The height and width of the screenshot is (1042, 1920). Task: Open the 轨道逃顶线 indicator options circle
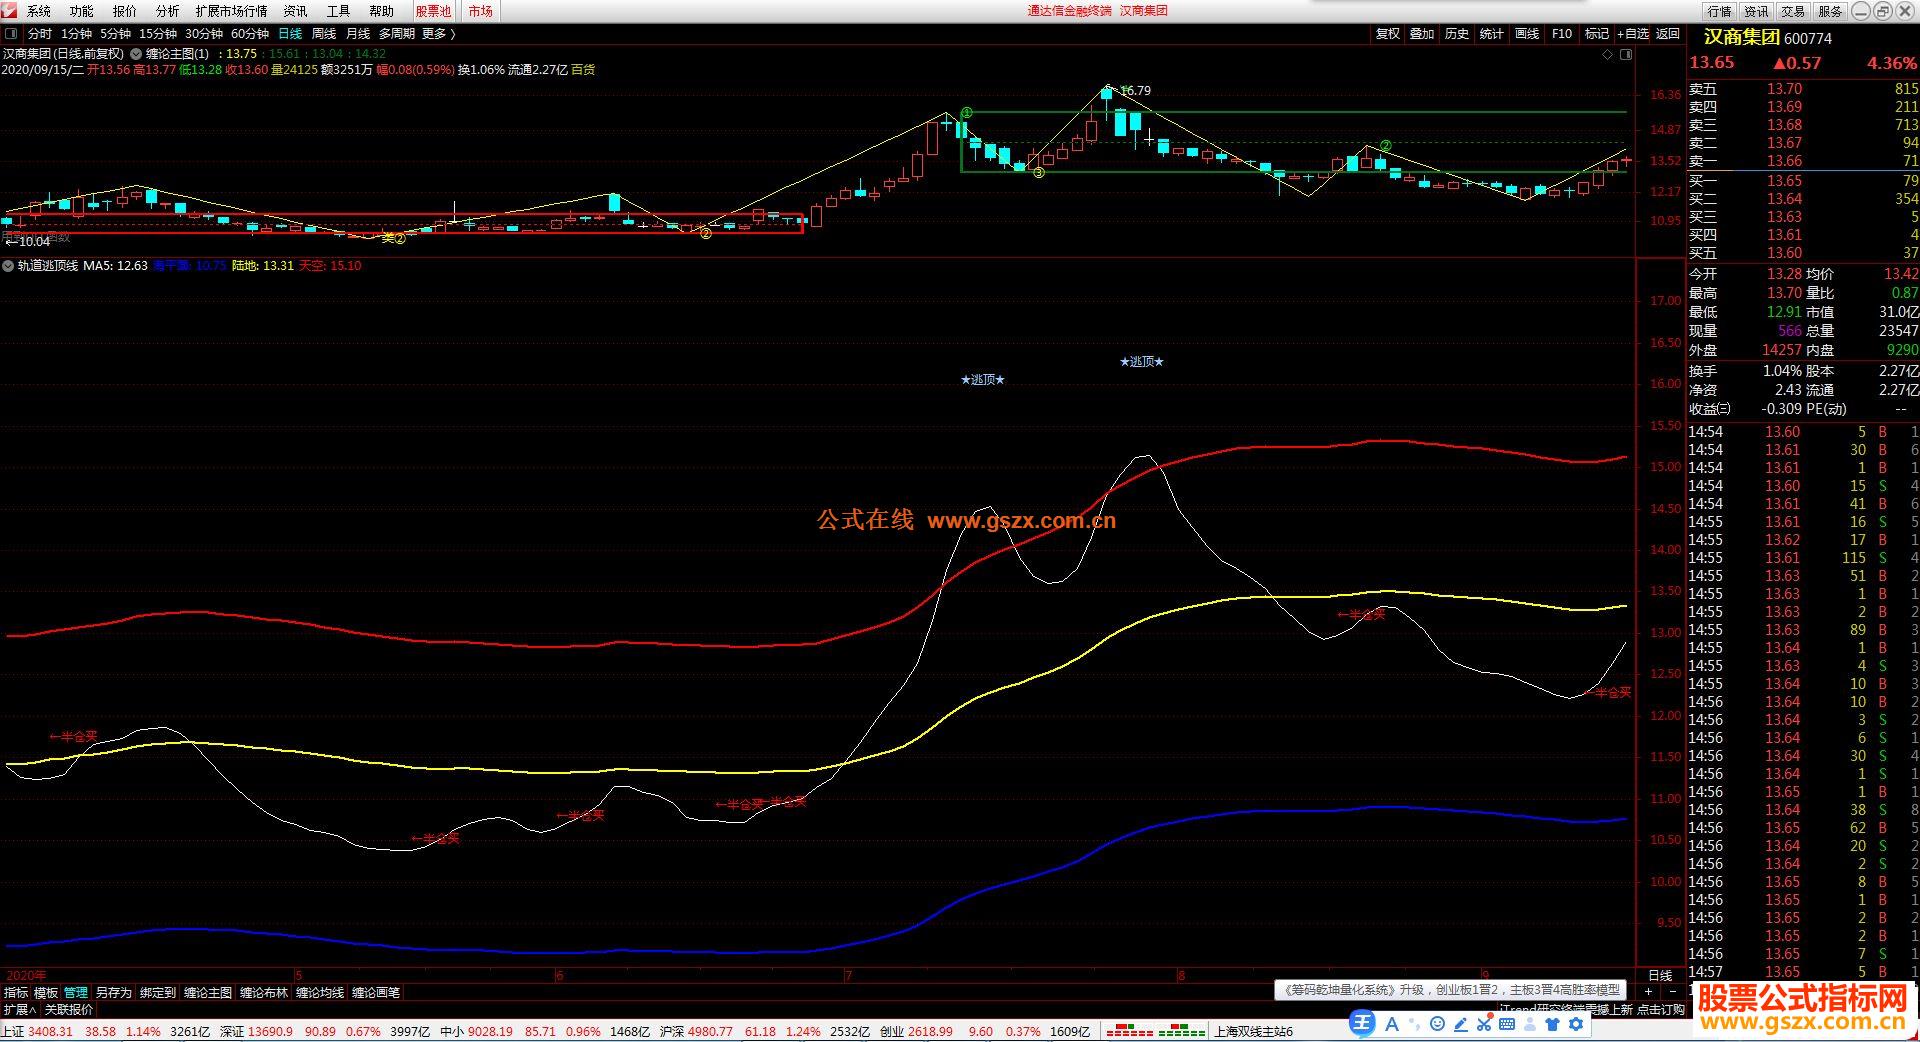tap(9, 266)
